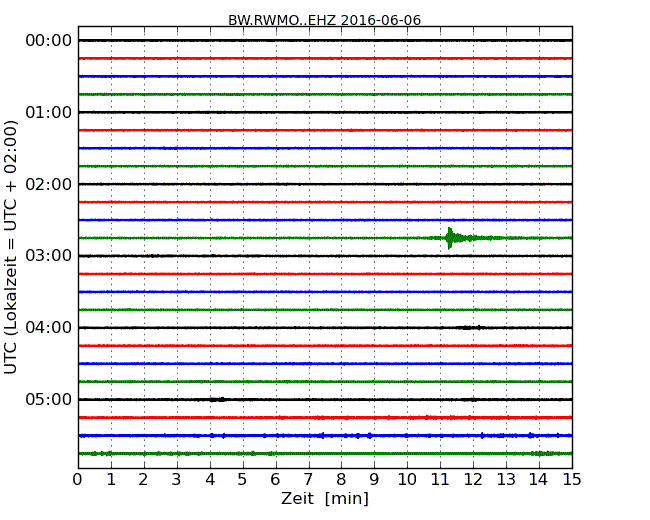Viewport: 650px width, 520px height.
Task: Click the 05:00 time label
Action: click(49, 399)
